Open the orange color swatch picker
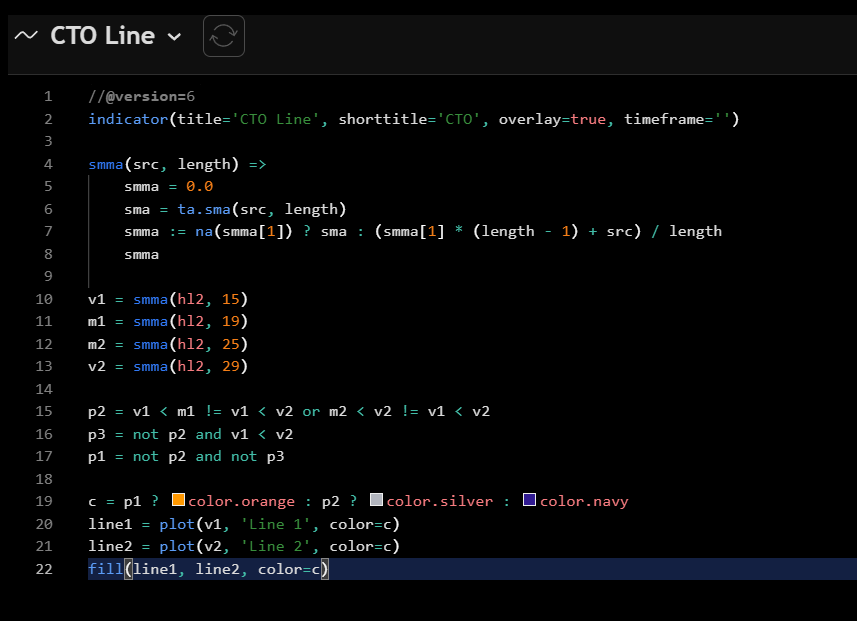 (178, 500)
